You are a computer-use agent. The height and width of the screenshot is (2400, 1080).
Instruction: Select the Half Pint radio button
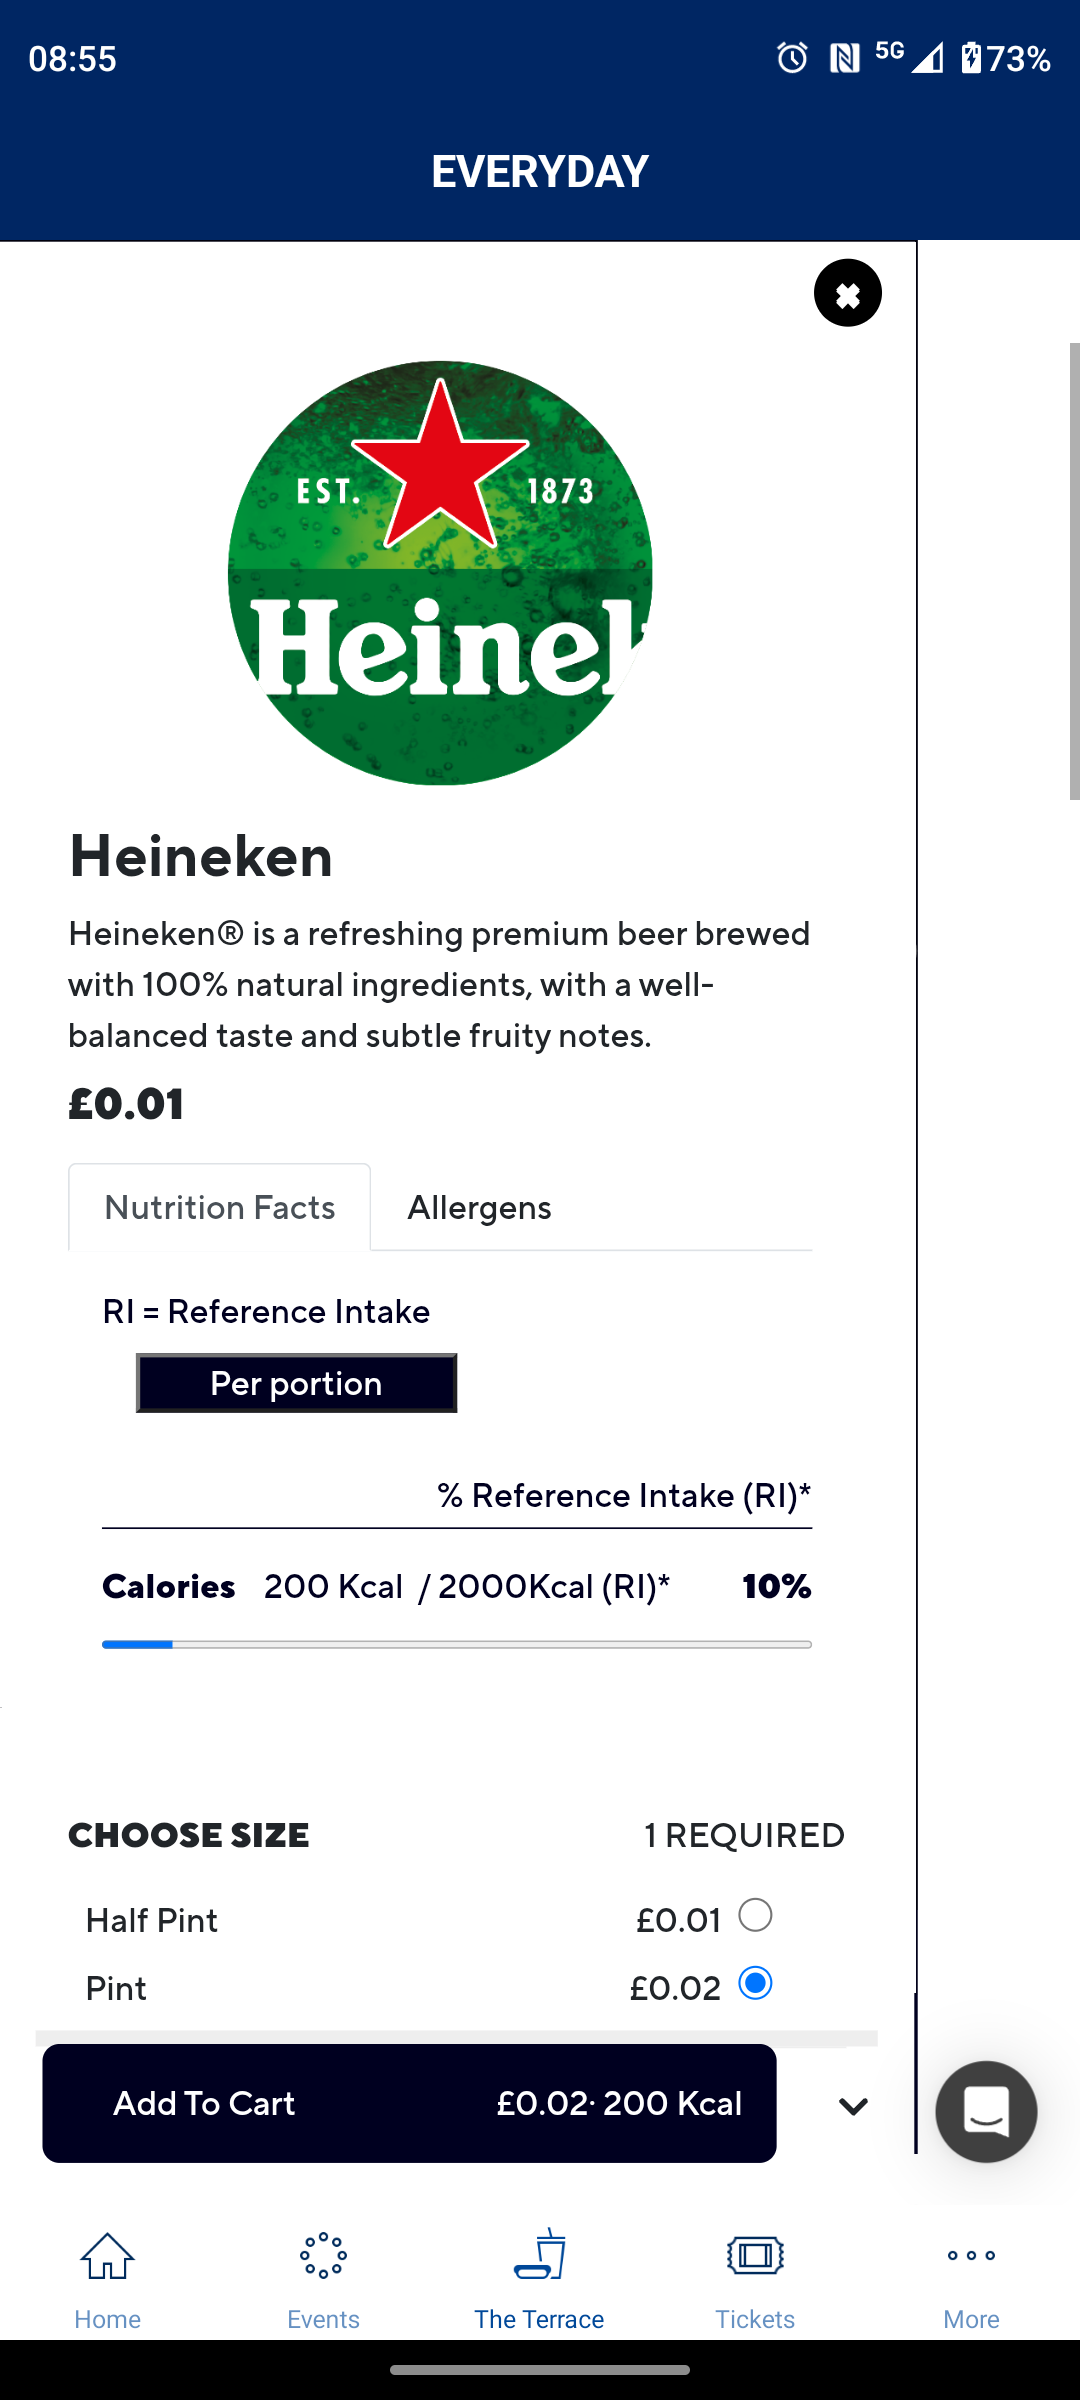point(755,1915)
